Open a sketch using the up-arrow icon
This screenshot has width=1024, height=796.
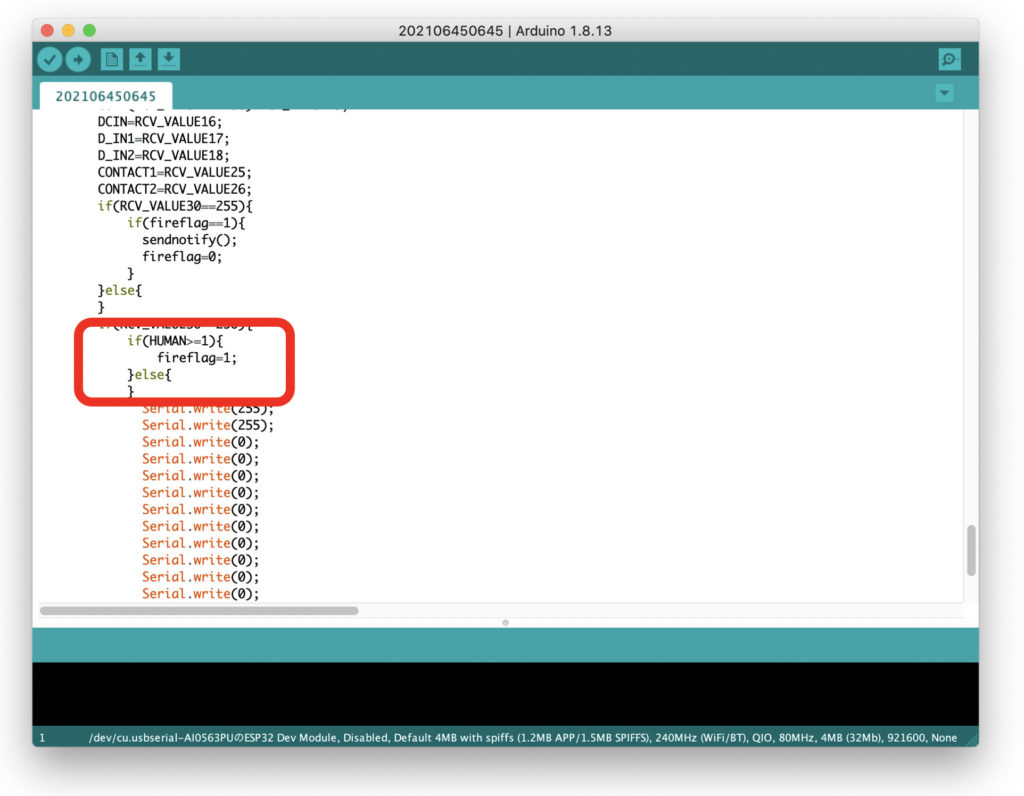click(x=140, y=60)
